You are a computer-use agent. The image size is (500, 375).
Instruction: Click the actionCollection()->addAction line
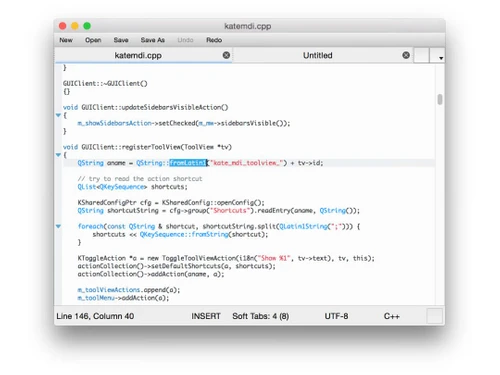(151, 274)
